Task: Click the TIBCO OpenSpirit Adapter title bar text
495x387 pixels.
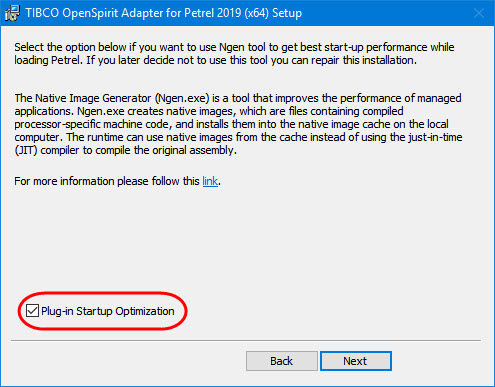Action: [x=164, y=13]
